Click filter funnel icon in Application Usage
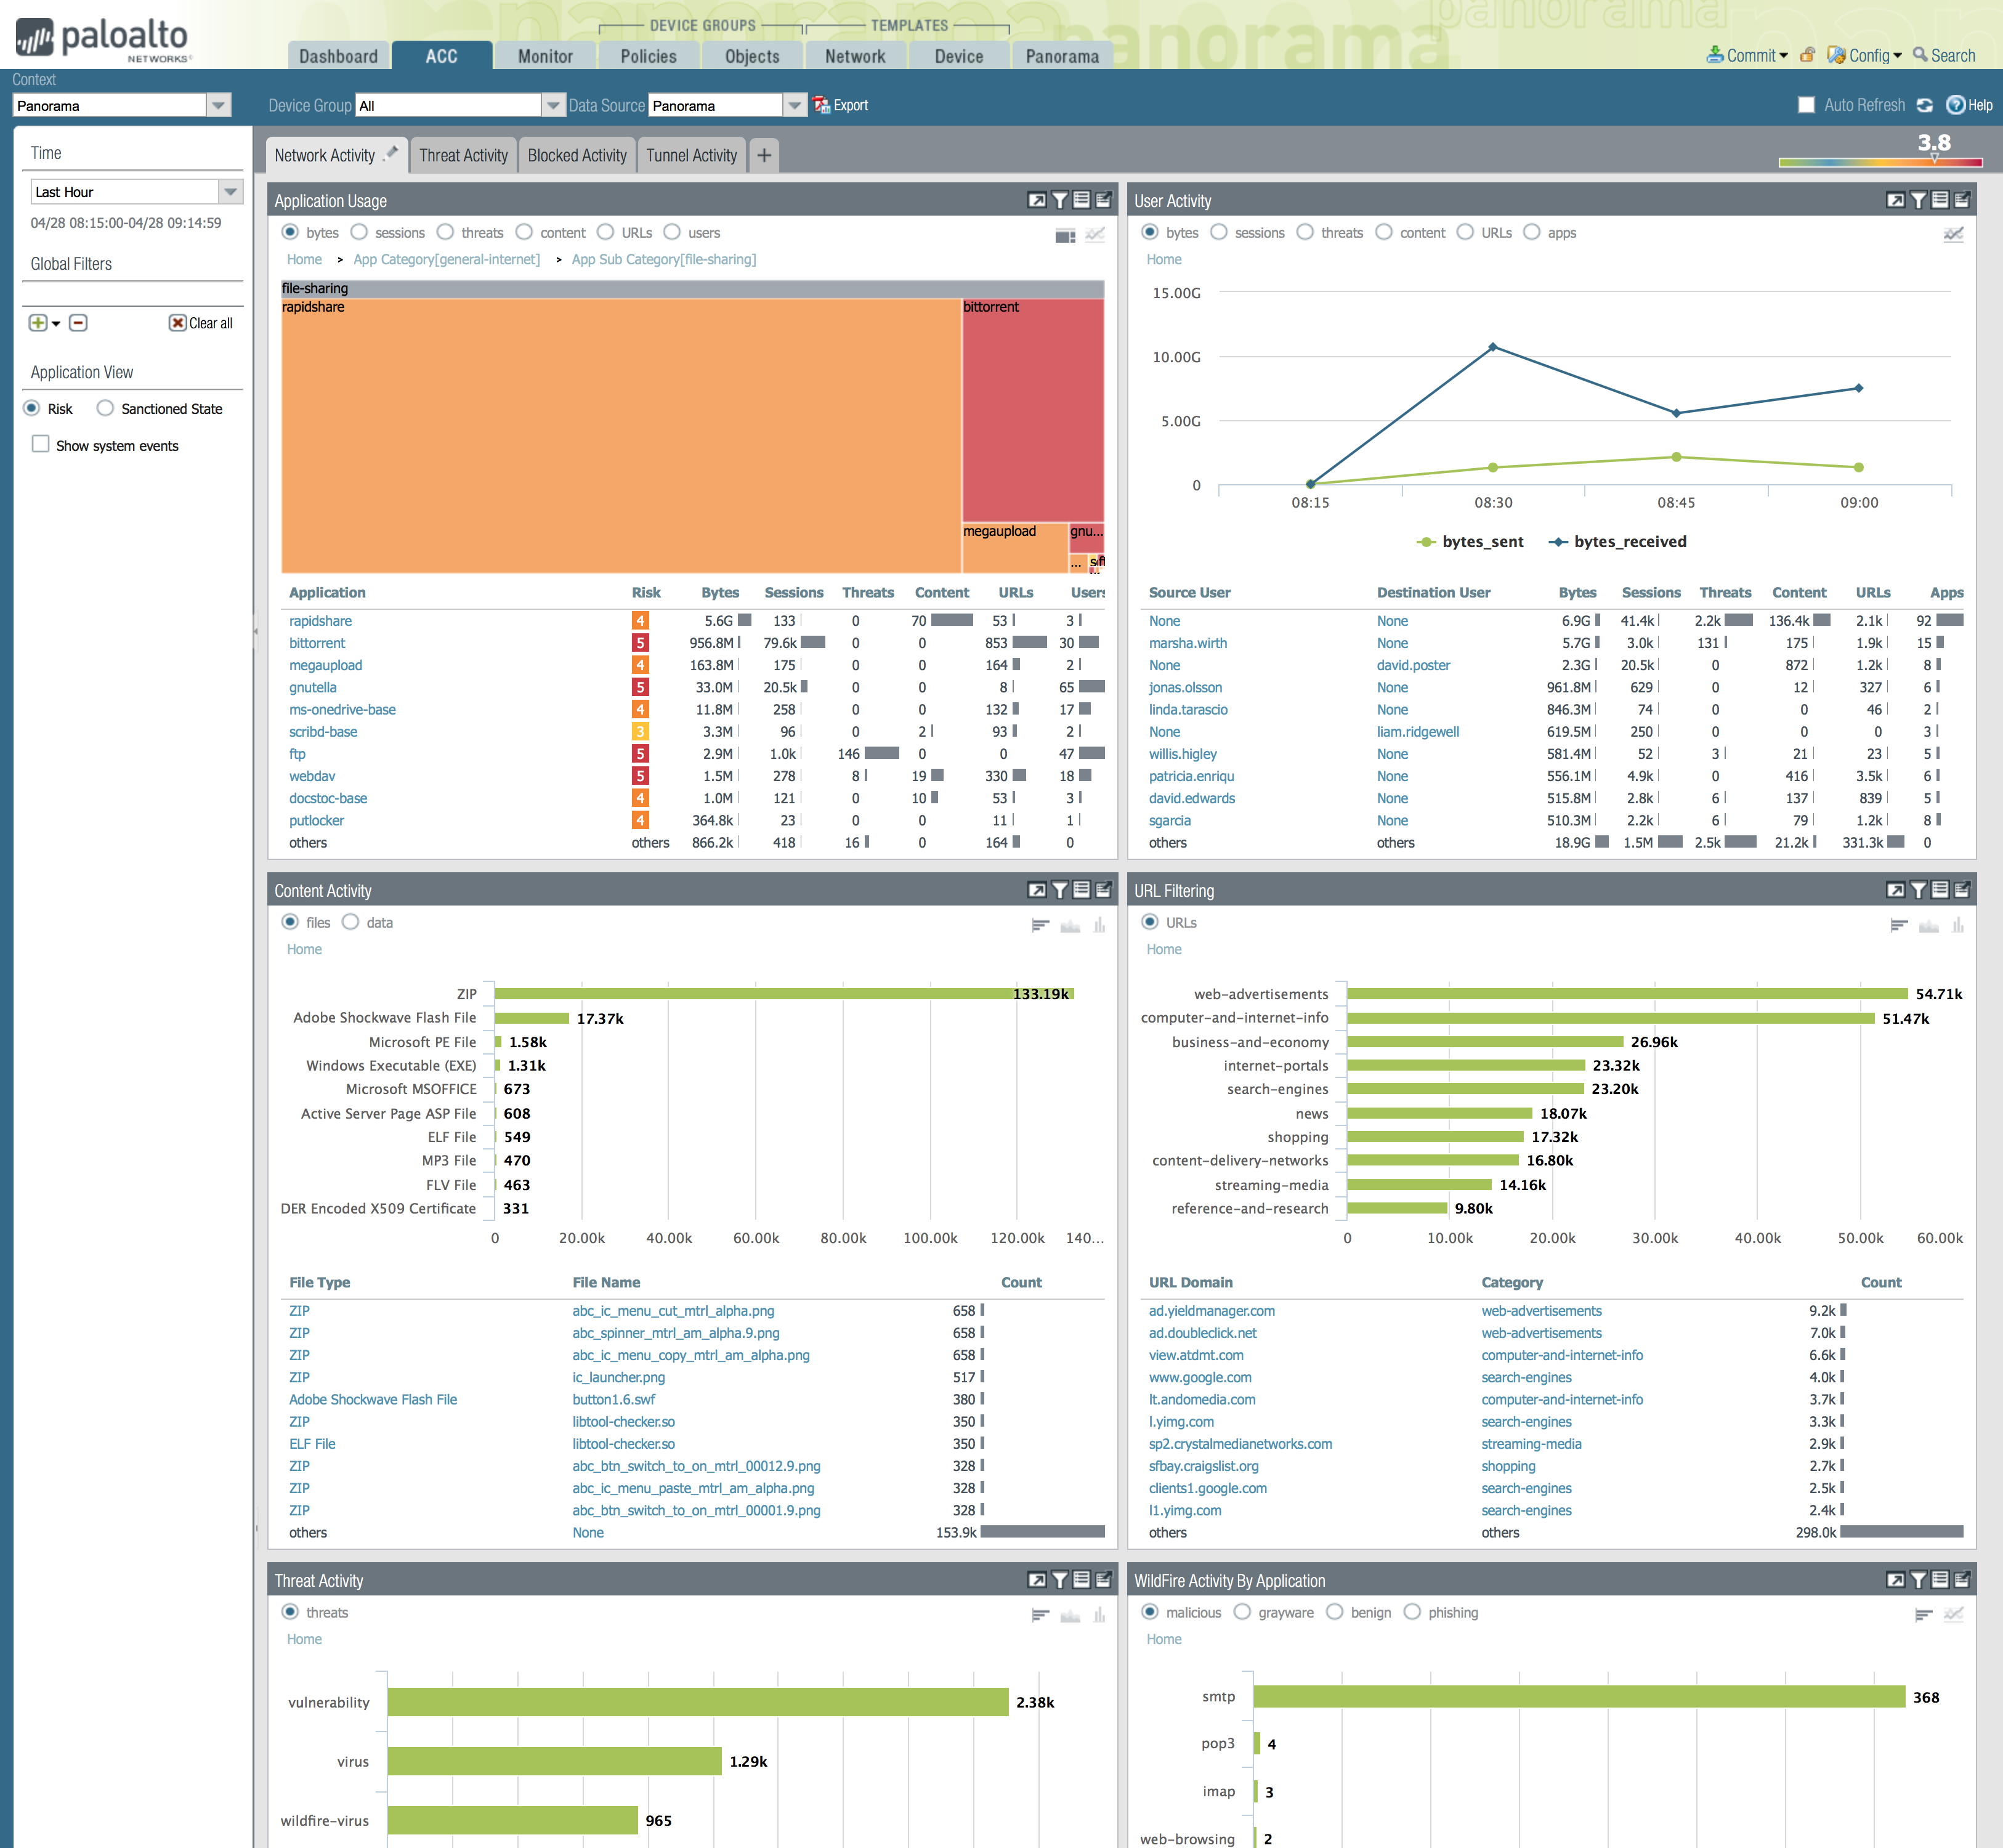Screen dimensions: 2003x1848 pos(1059,200)
